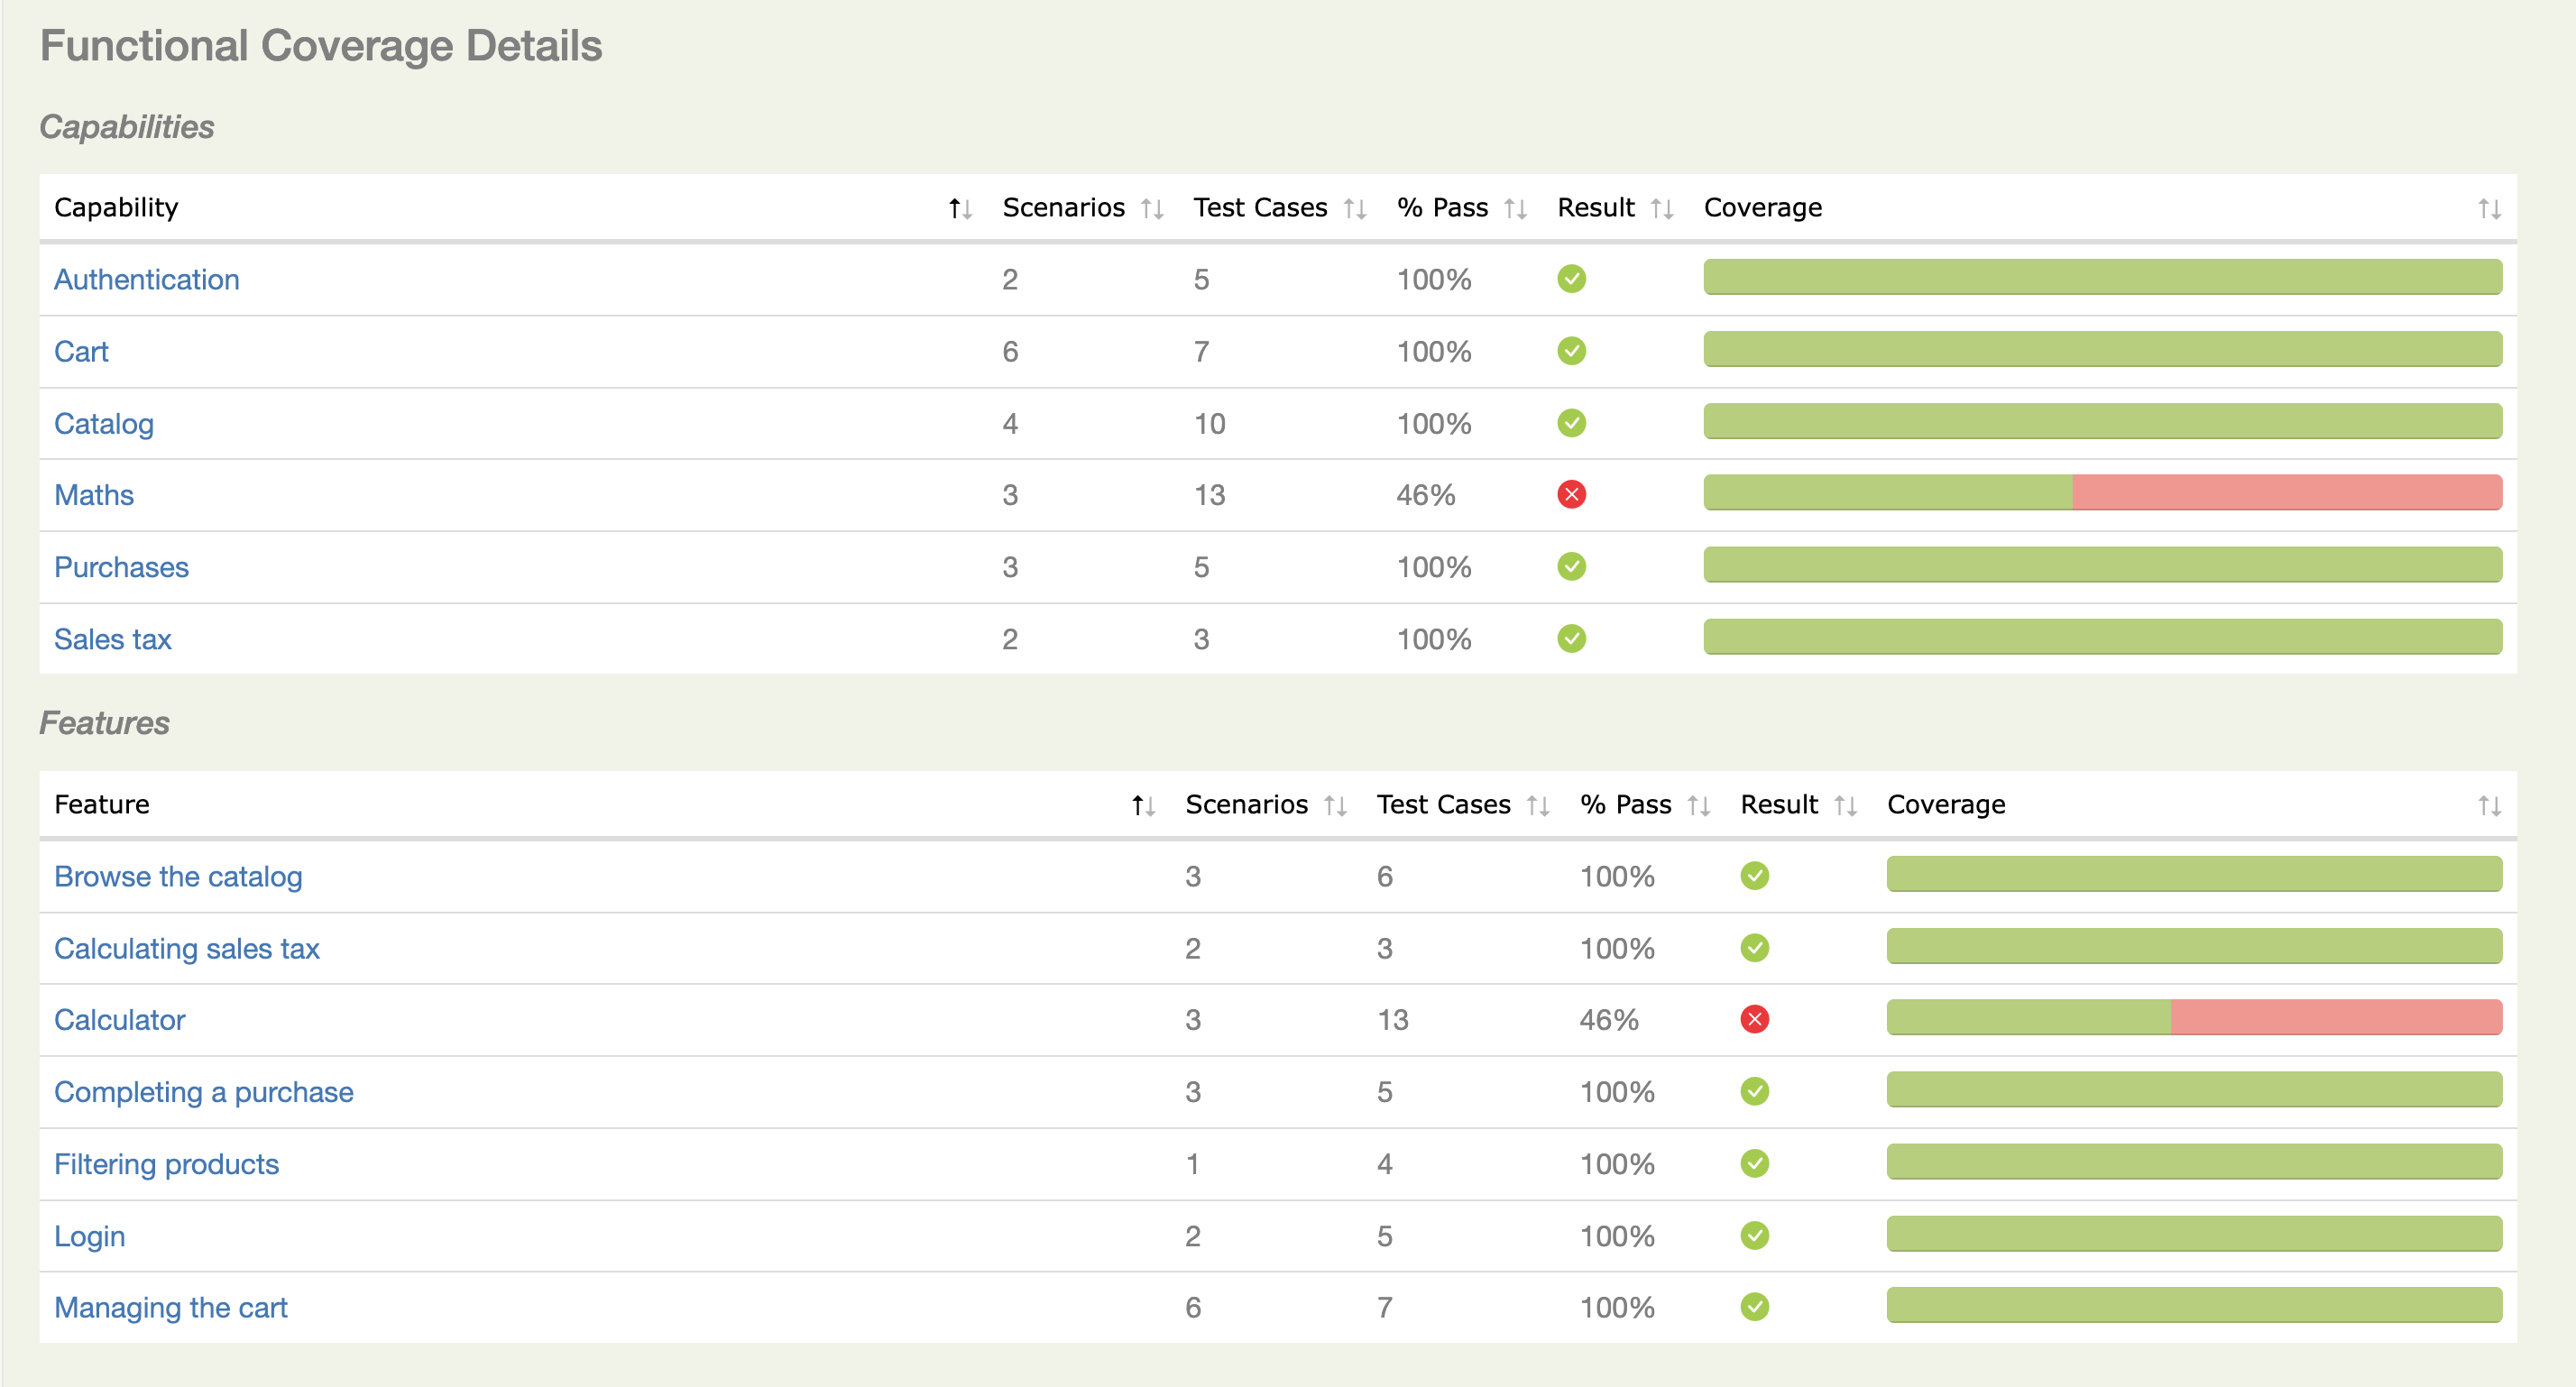The image size is (2576, 1387).
Task: Sort capabilities by Test Cases column
Action: [x=1354, y=209]
